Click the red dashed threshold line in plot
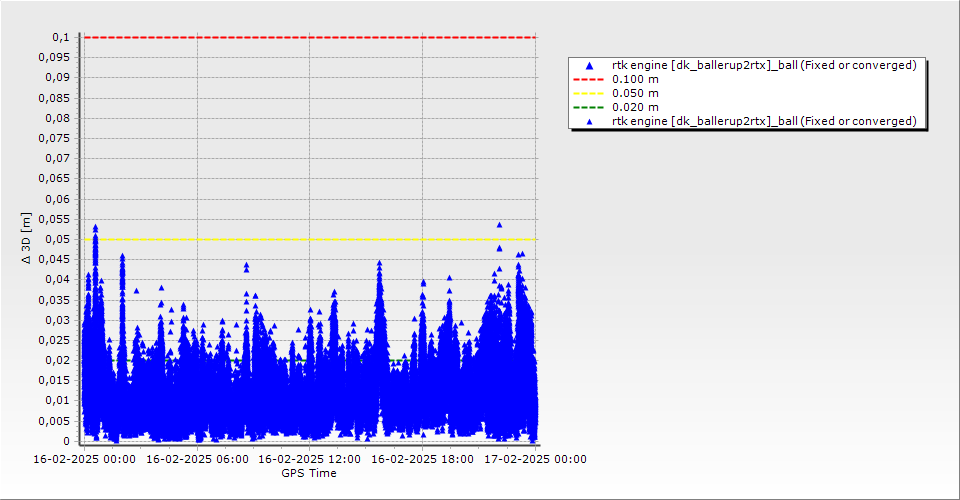 [x=310, y=37]
